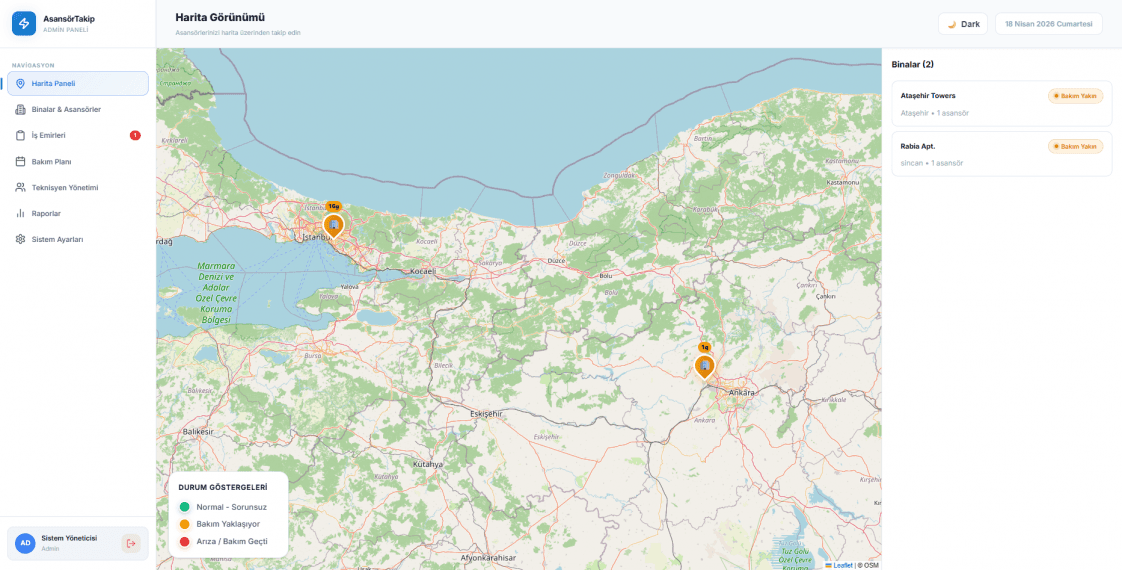Click red Arıza / Bakım Geçti legend dot
The height and width of the screenshot is (570, 1122).
(185, 541)
